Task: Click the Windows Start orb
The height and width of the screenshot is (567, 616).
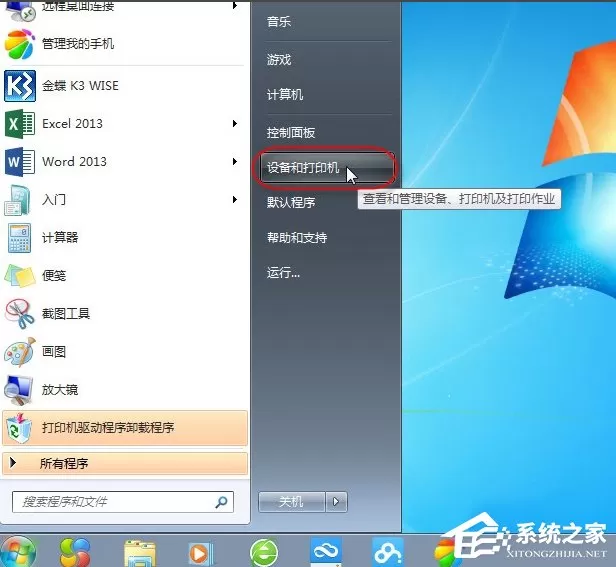Action: point(18,552)
